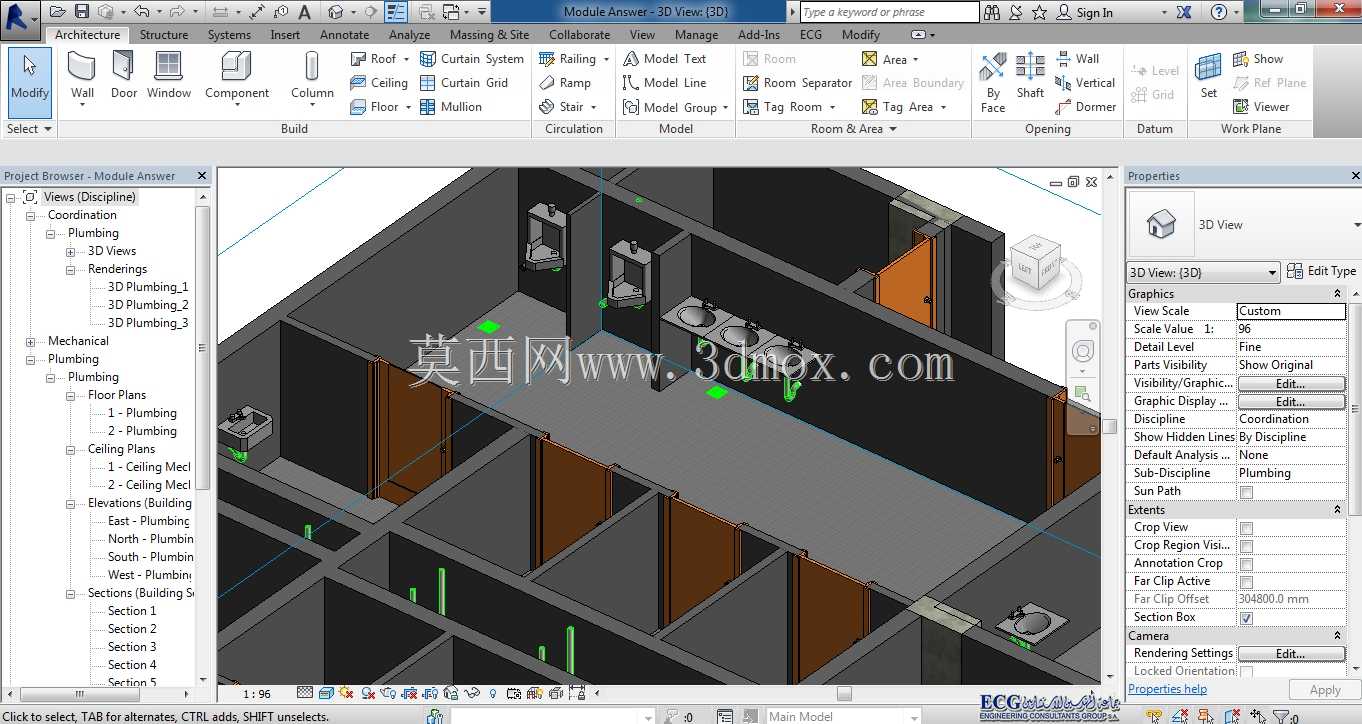This screenshot has height=724, width=1362.
Task: Switch to the Collaborate tab
Action: coord(579,34)
